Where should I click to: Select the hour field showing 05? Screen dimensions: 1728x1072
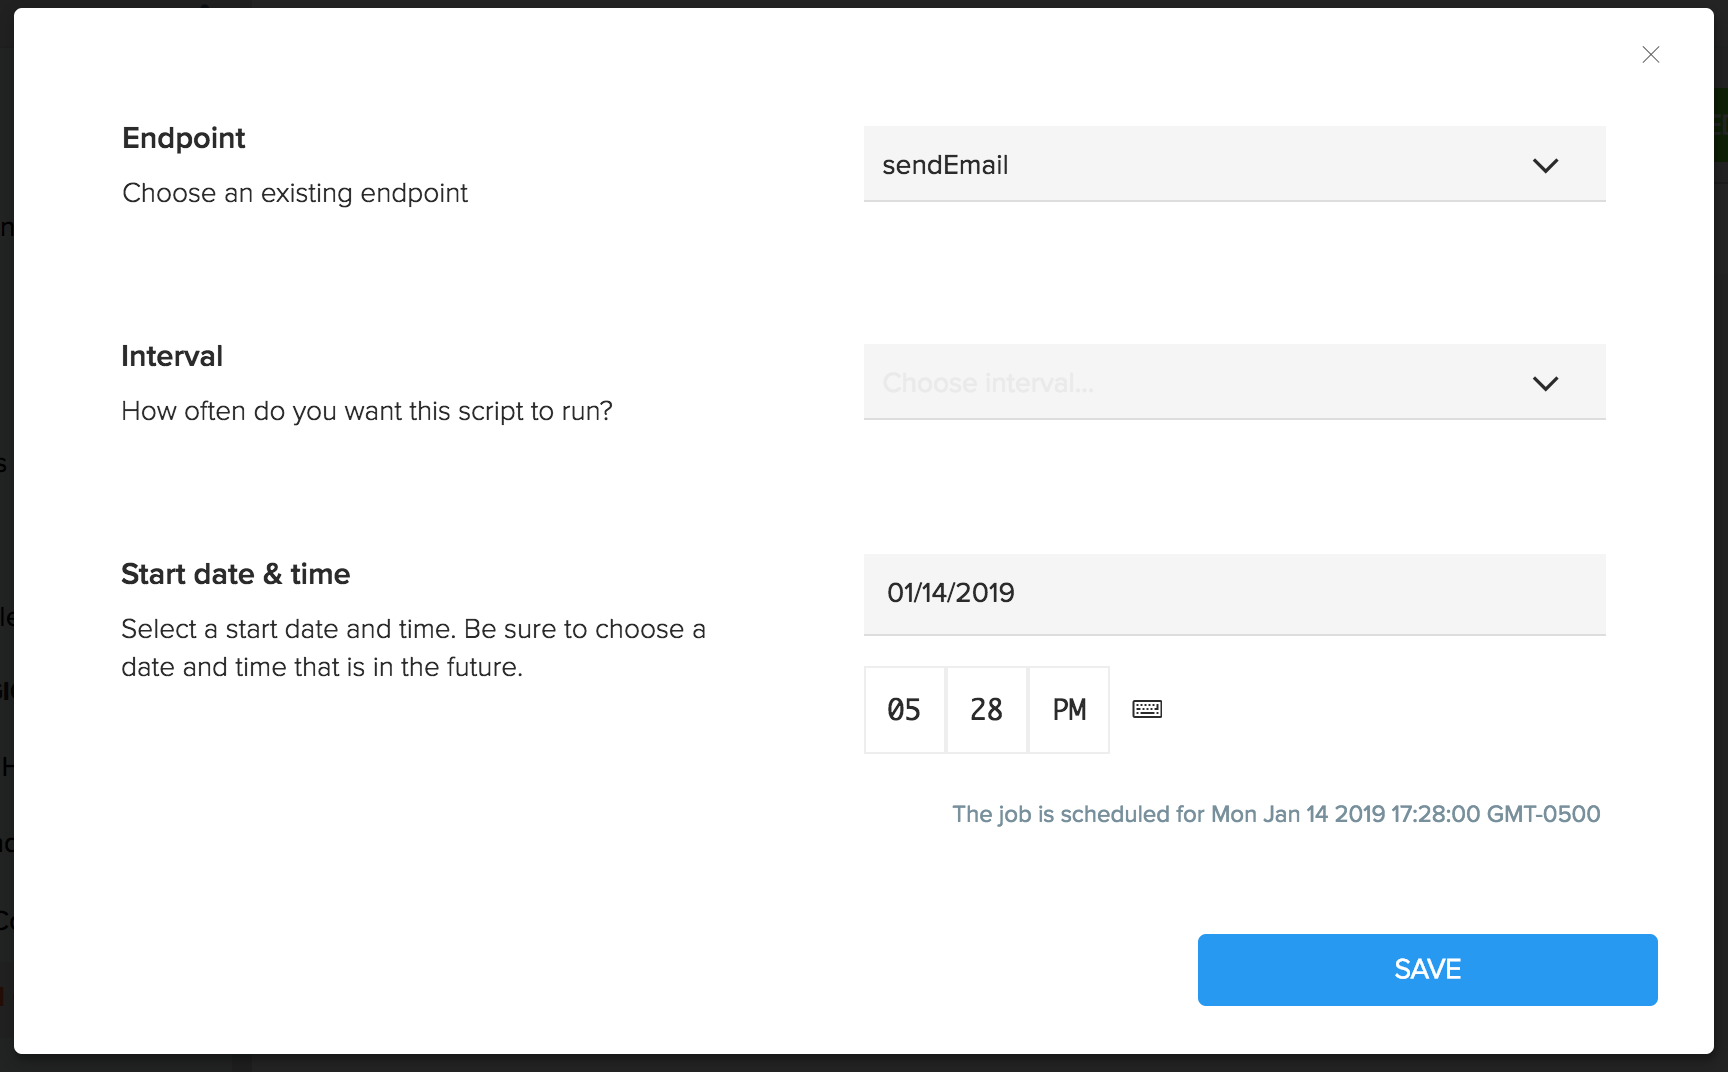[904, 710]
